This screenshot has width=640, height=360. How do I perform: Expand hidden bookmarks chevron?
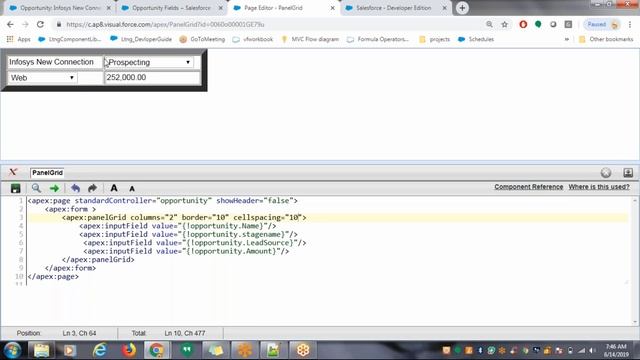(567, 39)
